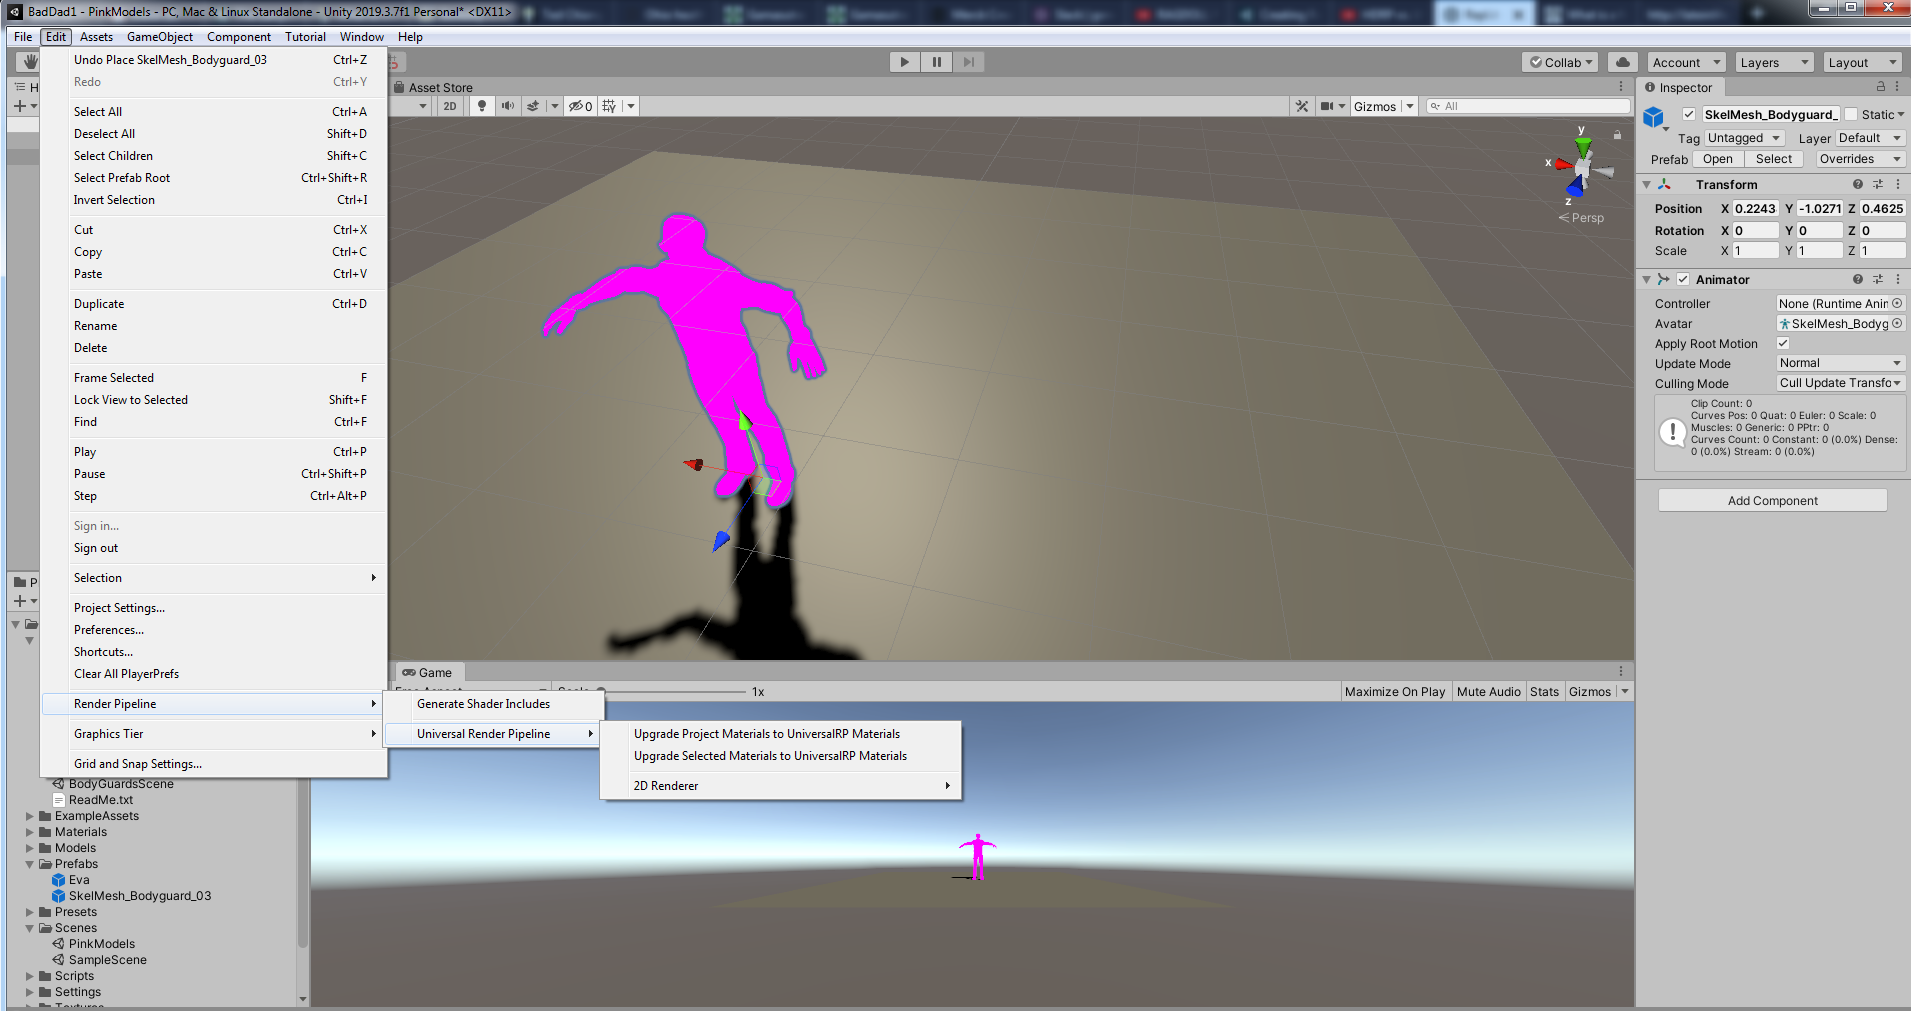This screenshot has width=1911, height=1011.
Task: Toggle scene effects layers icon
Action: coord(533,106)
